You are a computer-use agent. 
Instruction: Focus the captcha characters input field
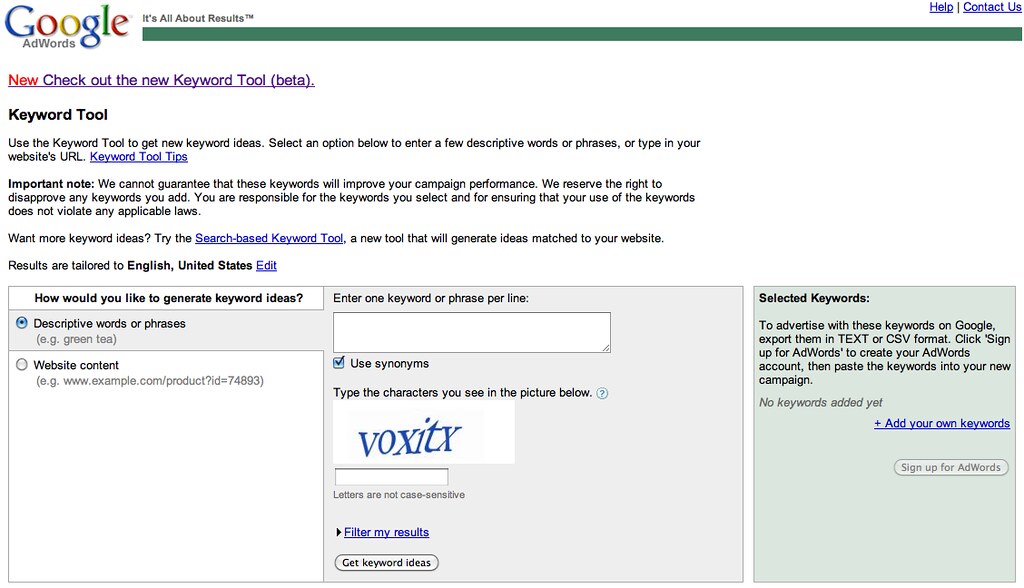point(391,477)
